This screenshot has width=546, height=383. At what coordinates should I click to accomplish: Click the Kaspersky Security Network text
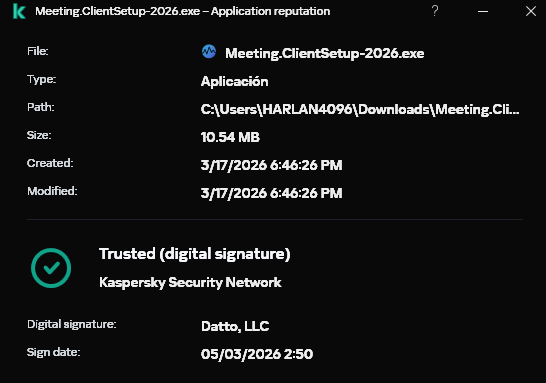(190, 282)
